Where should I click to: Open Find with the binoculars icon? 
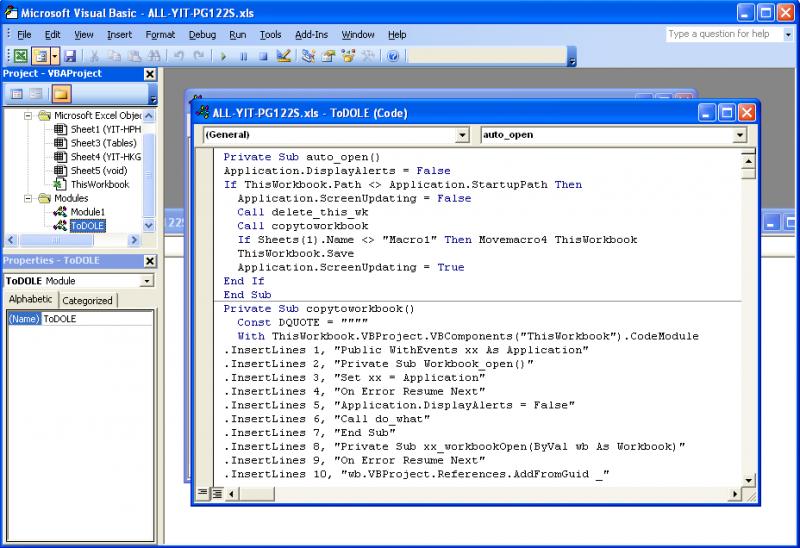pyautogui.click(x=154, y=56)
